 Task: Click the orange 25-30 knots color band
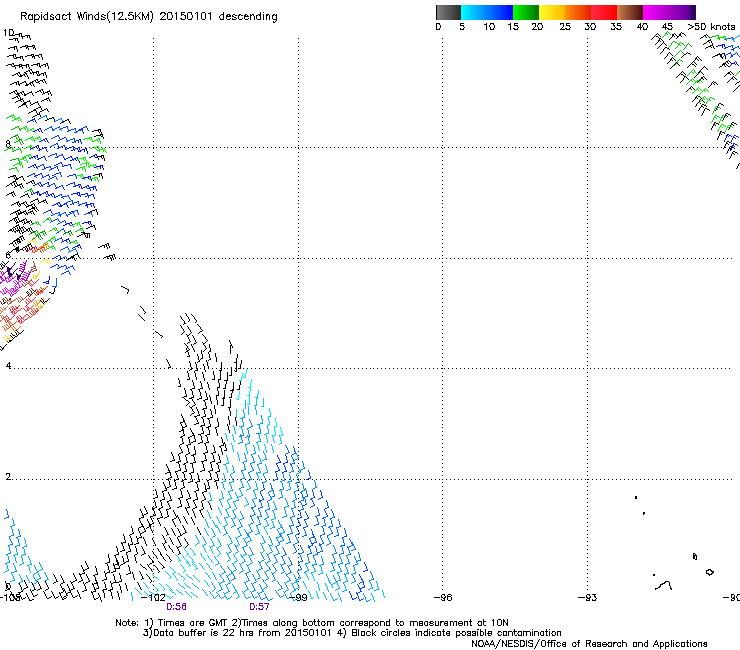(x=578, y=12)
